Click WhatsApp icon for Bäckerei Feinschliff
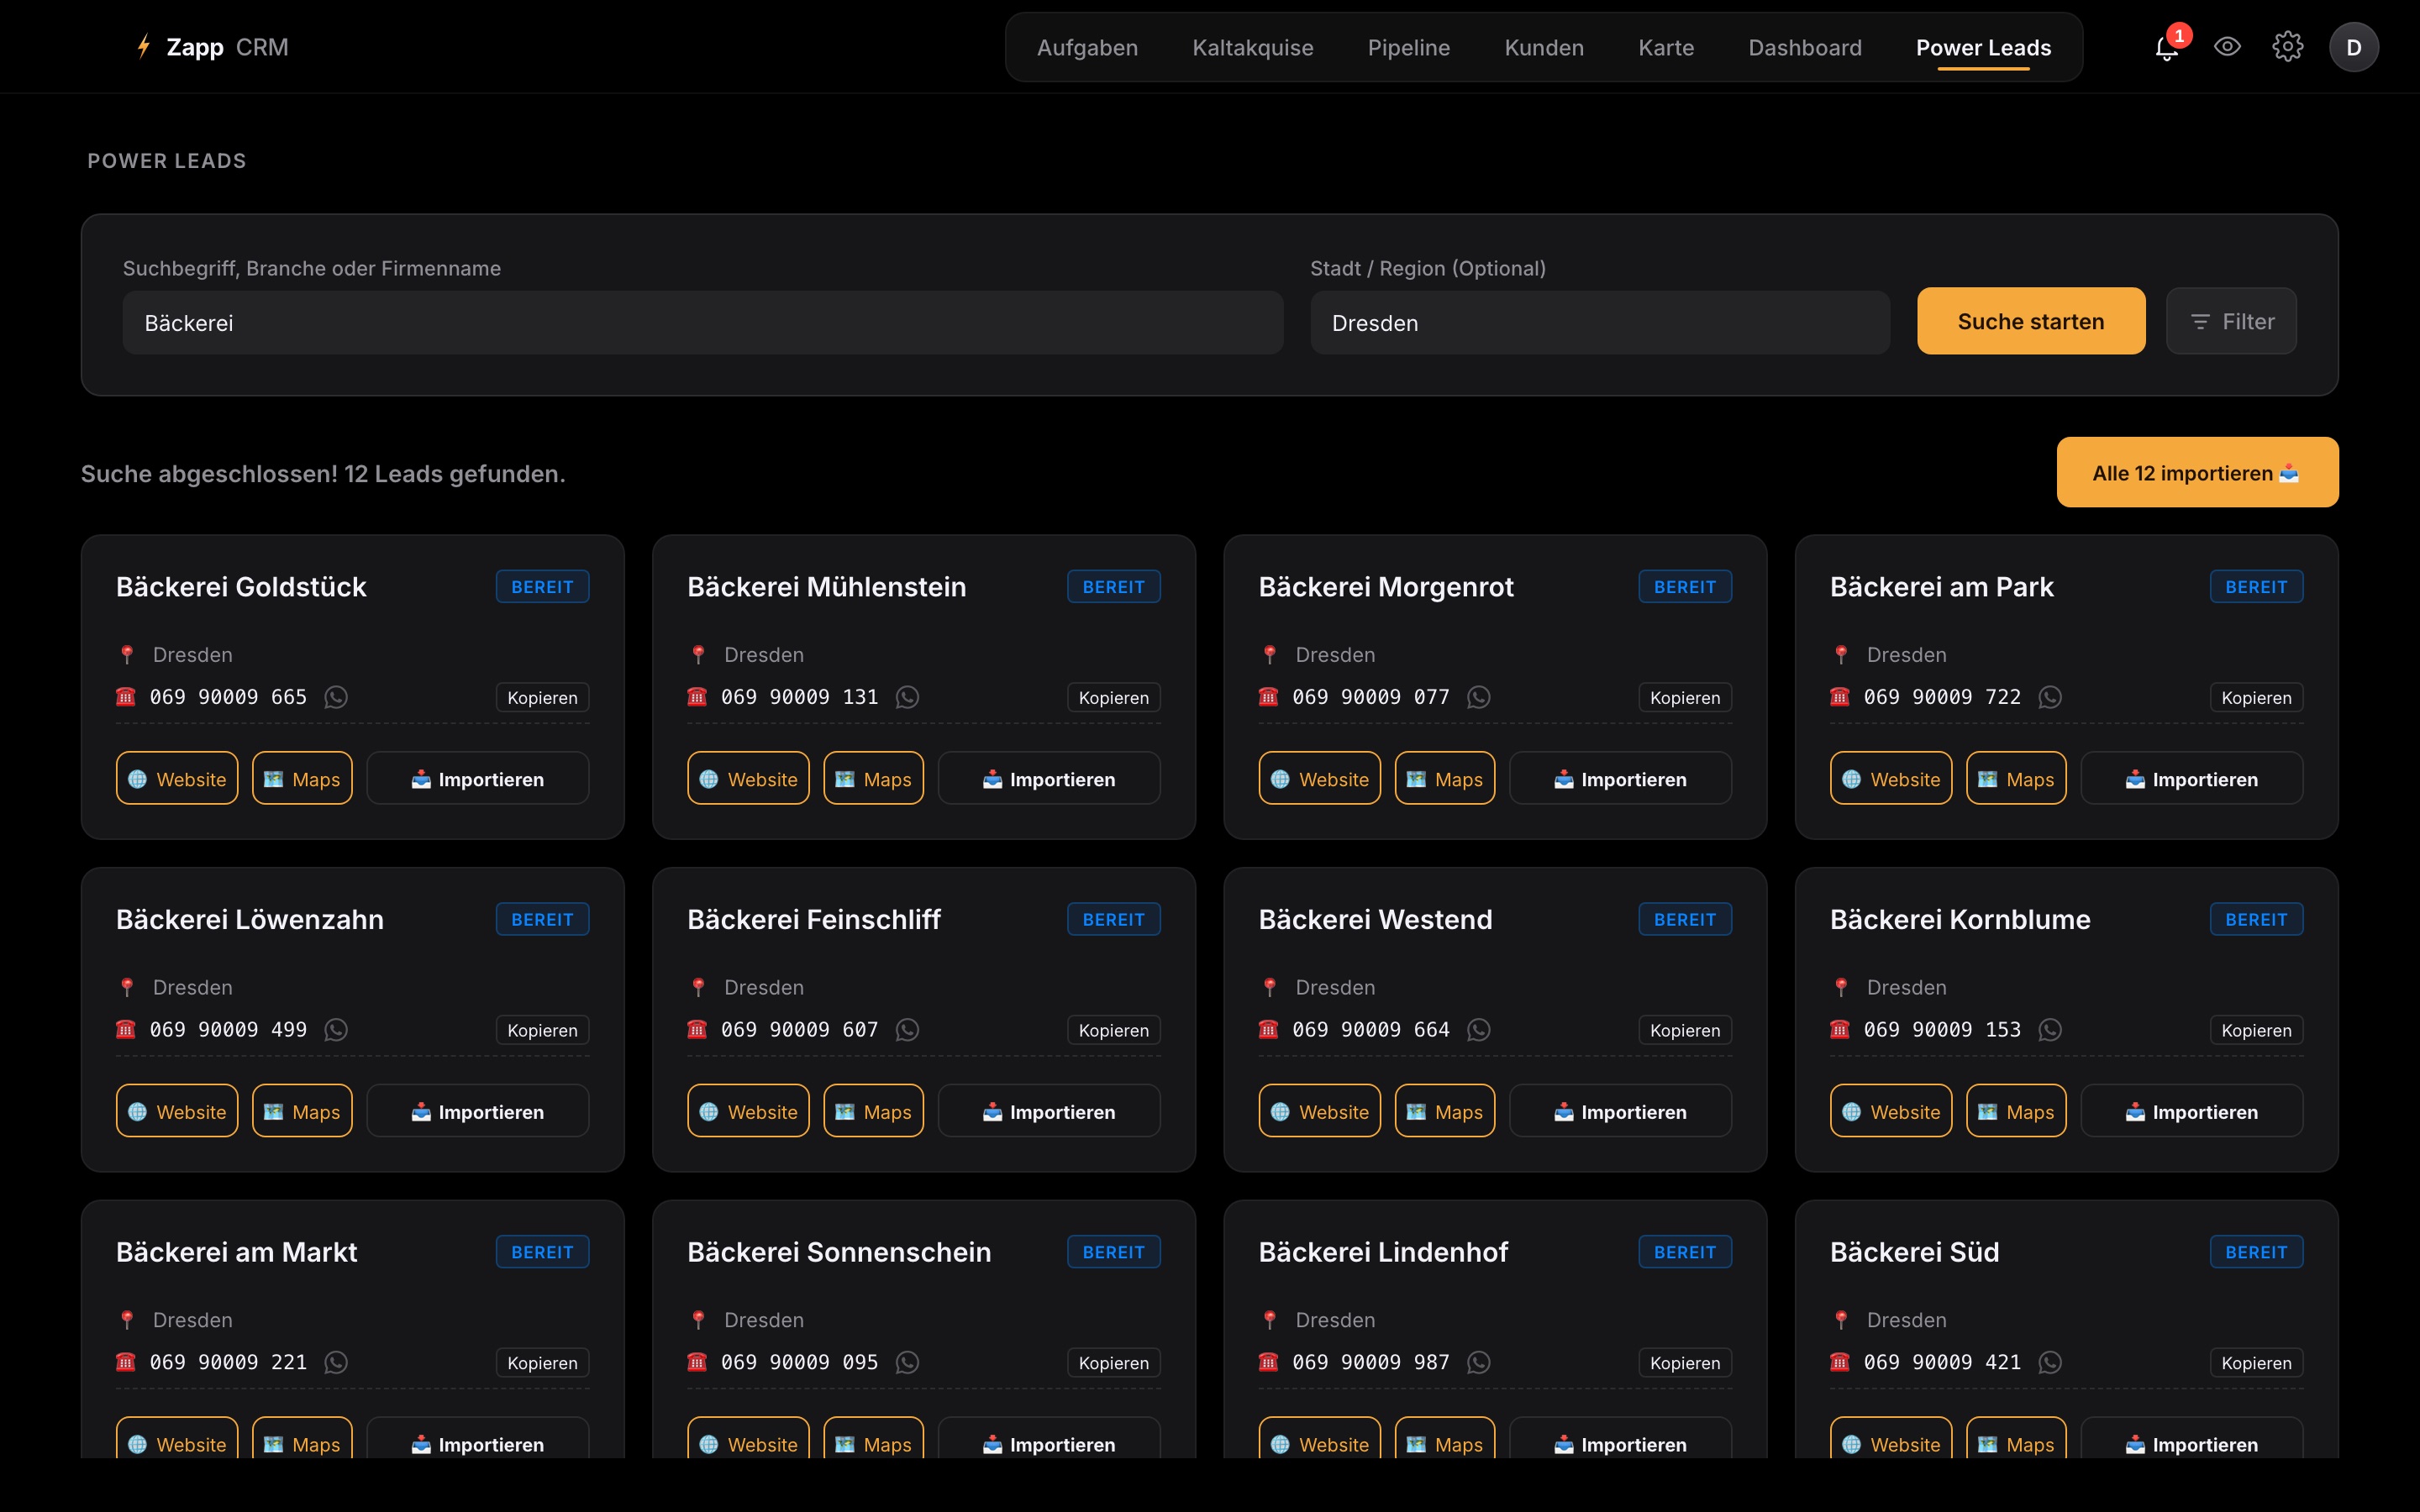 (907, 1029)
